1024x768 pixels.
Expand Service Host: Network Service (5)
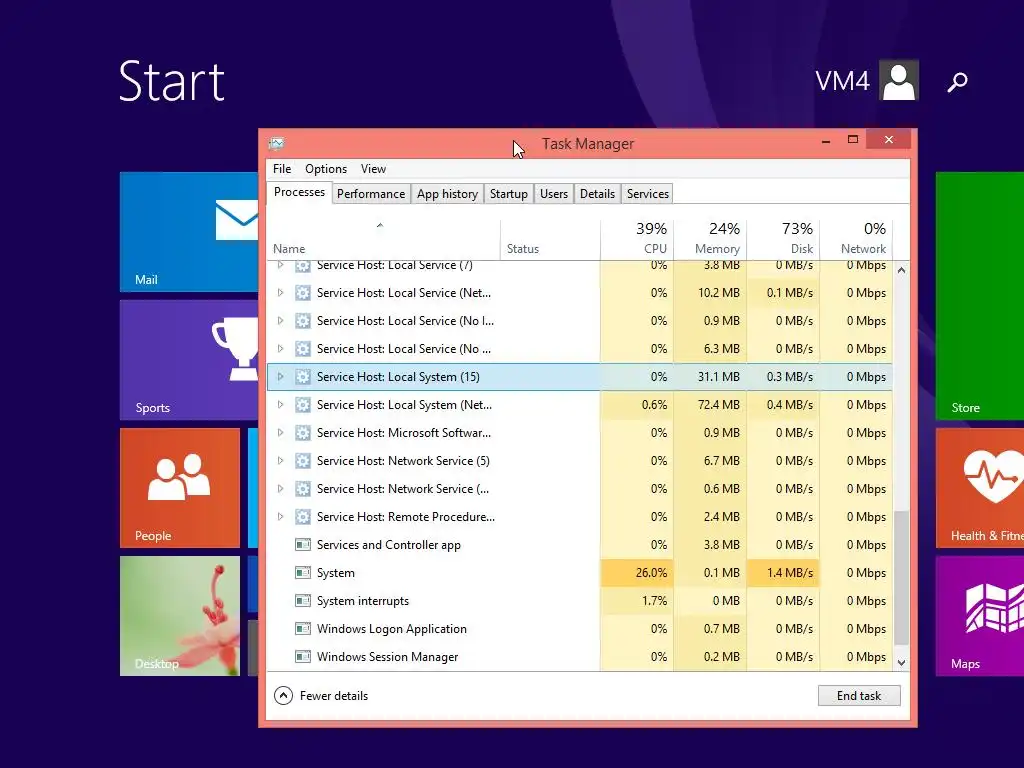(x=280, y=461)
